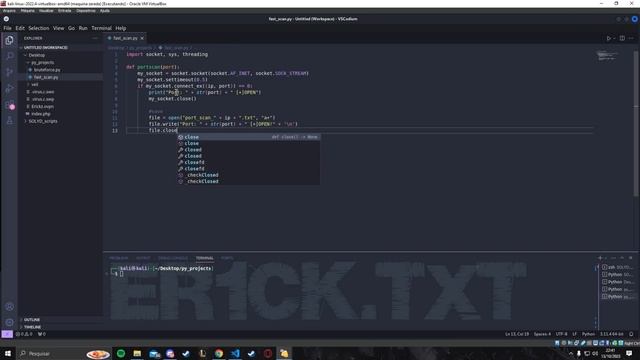Switch to the DEBUG CONSOLE panel tab
Image resolution: width=640 pixels, height=360 pixels.
pos(173,258)
